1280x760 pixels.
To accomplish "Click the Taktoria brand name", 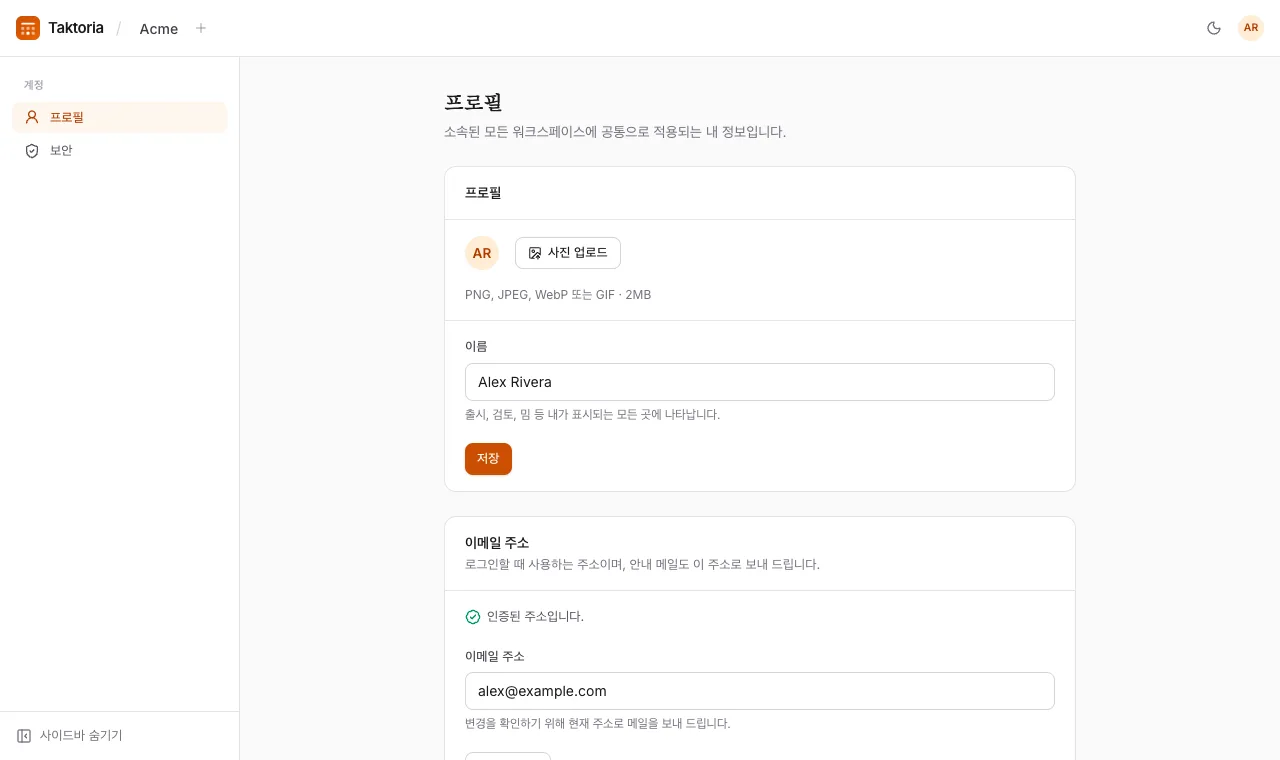I will click(76, 28).
